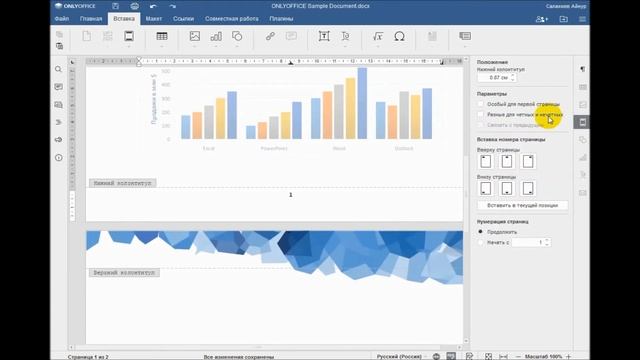Zoom in with the plus button
The width and height of the screenshot is (640, 360).
[569, 356]
